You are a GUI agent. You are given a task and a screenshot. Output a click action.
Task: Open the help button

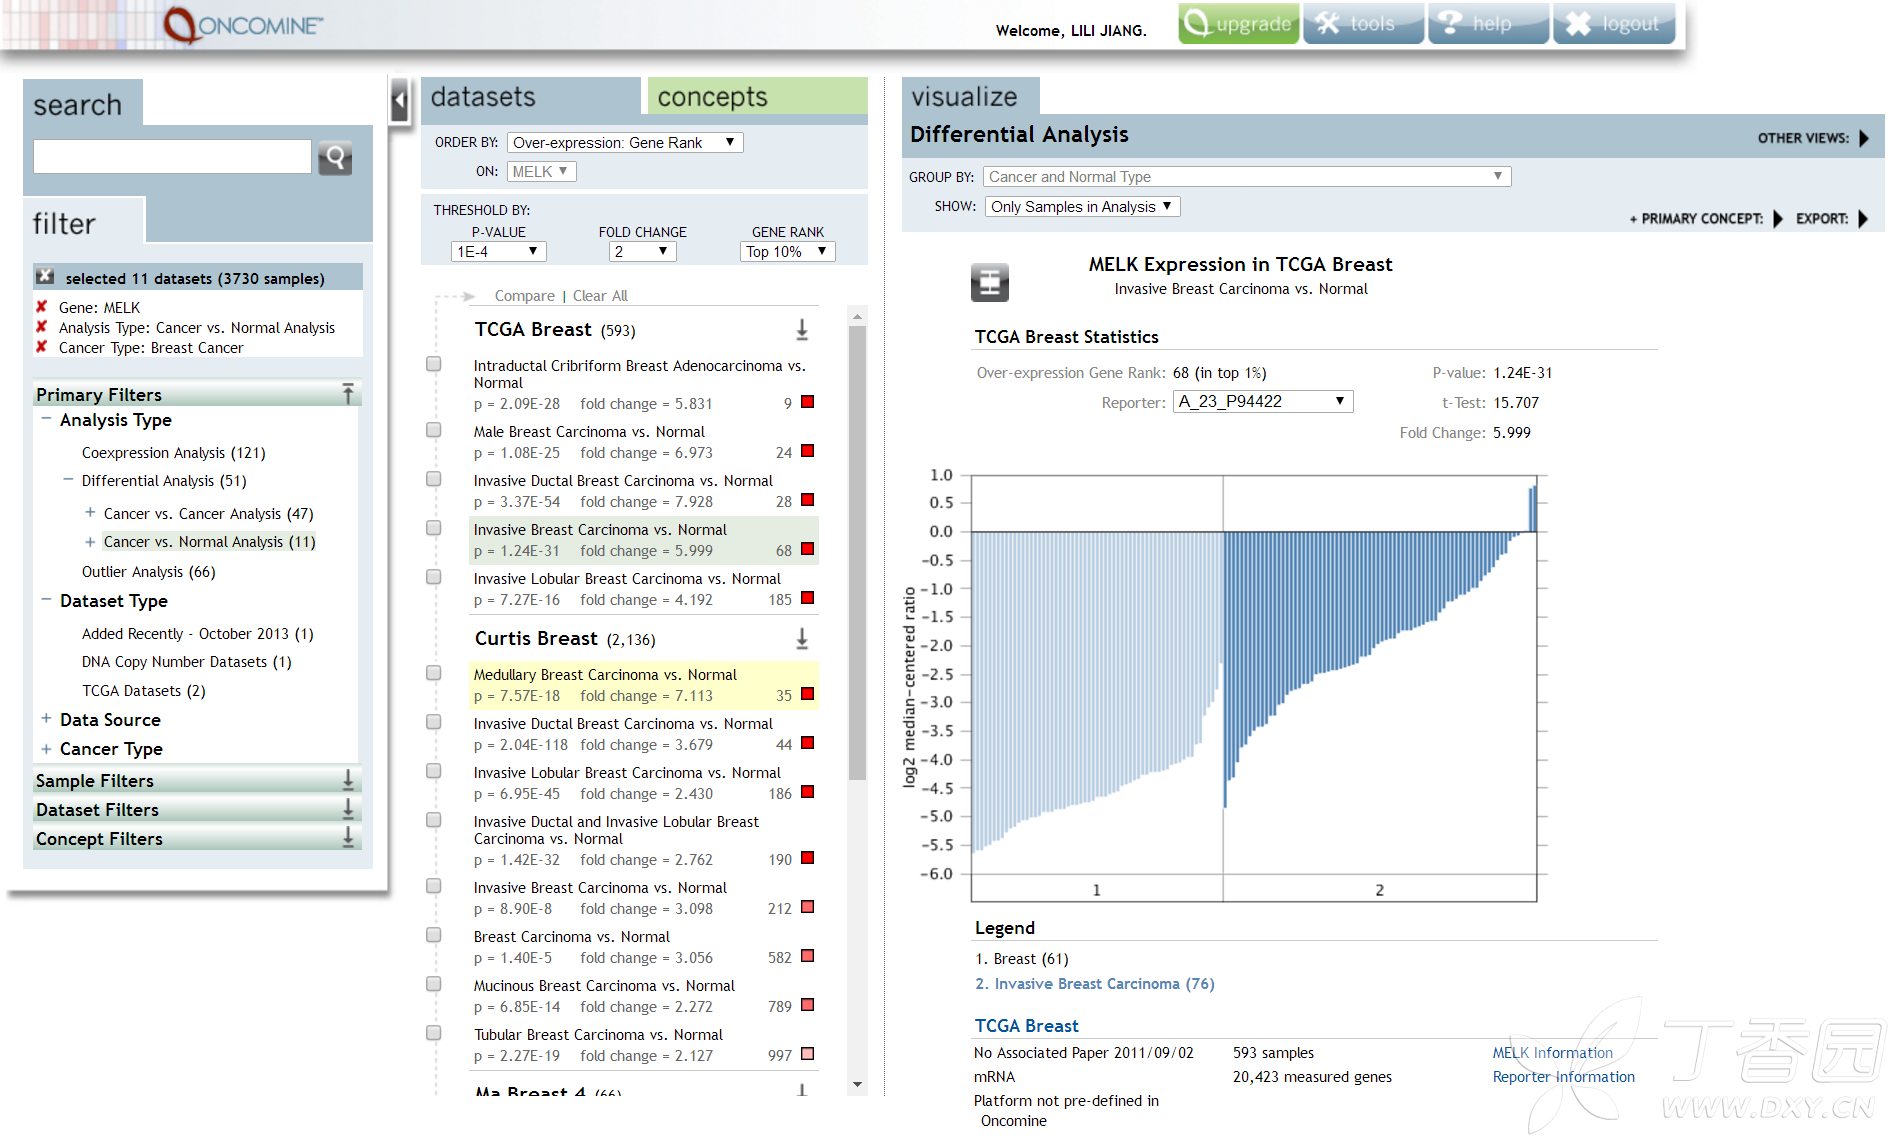point(1488,24)
